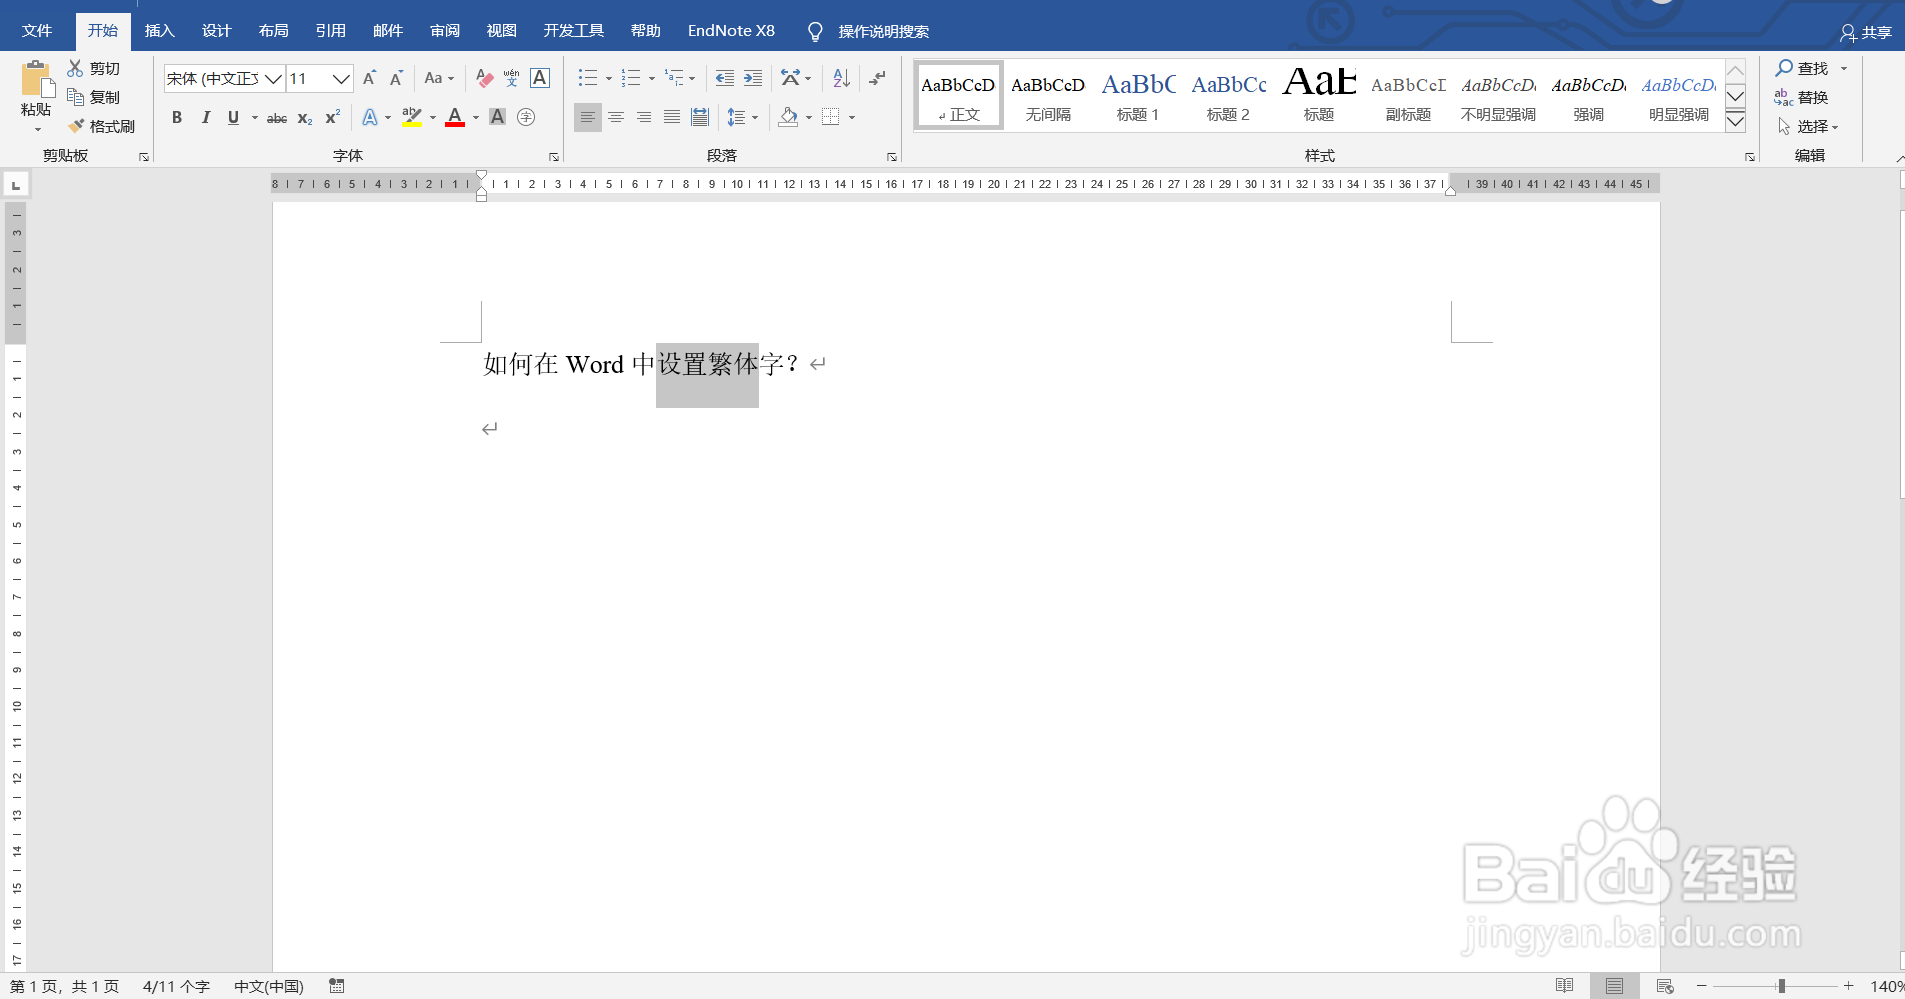Screen dimensions: 1905x999
Task: Switch to Web Layout view in status bar
Action: coord(1665,986)
